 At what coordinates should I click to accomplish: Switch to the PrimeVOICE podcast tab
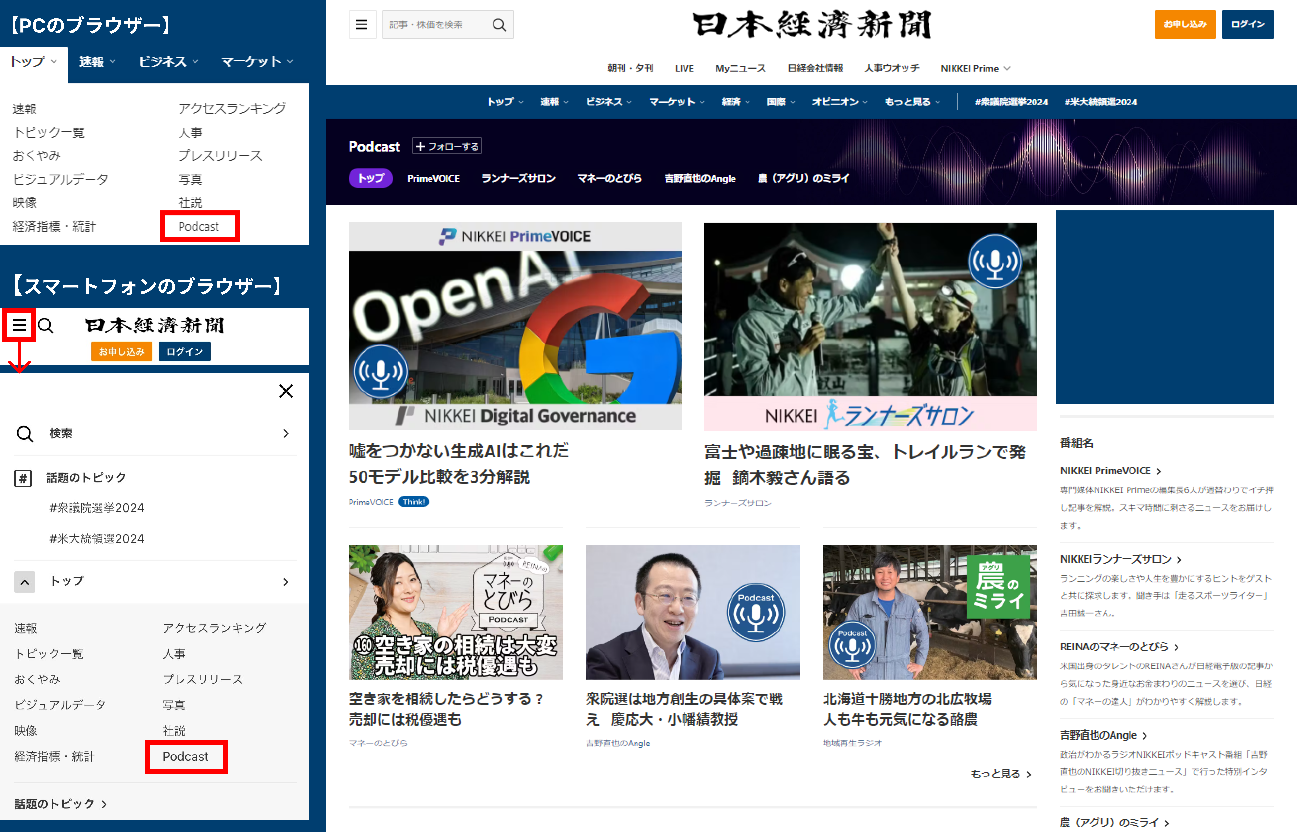point(433,178)
